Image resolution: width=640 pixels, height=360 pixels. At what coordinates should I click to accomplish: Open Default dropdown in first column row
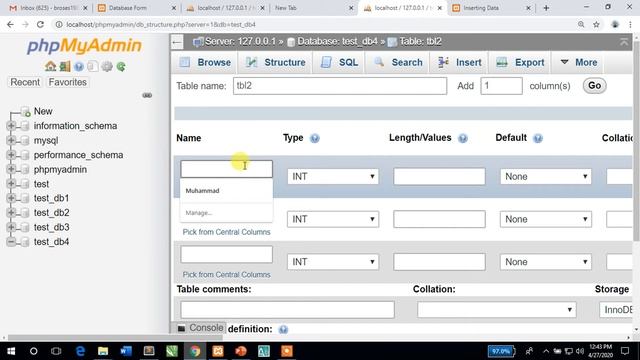[546, 177]
